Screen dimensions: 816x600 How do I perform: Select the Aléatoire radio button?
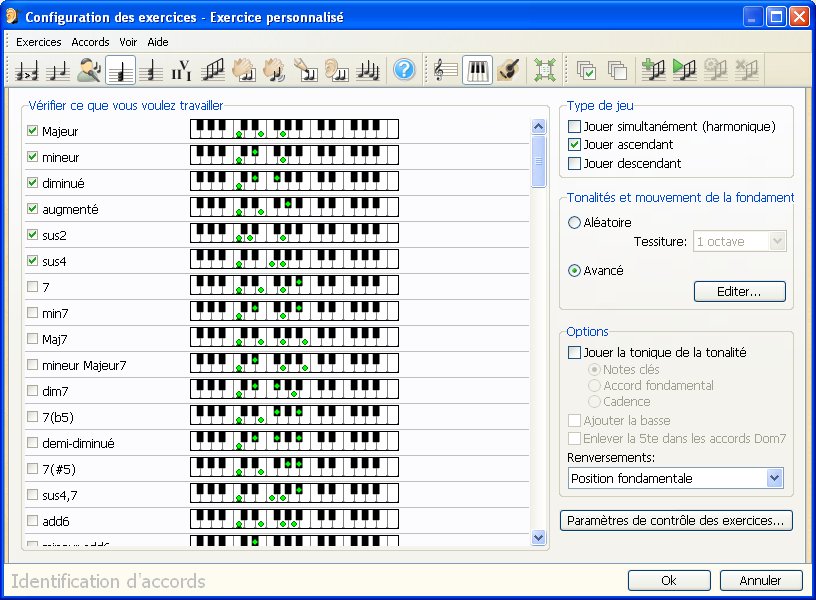575,223
